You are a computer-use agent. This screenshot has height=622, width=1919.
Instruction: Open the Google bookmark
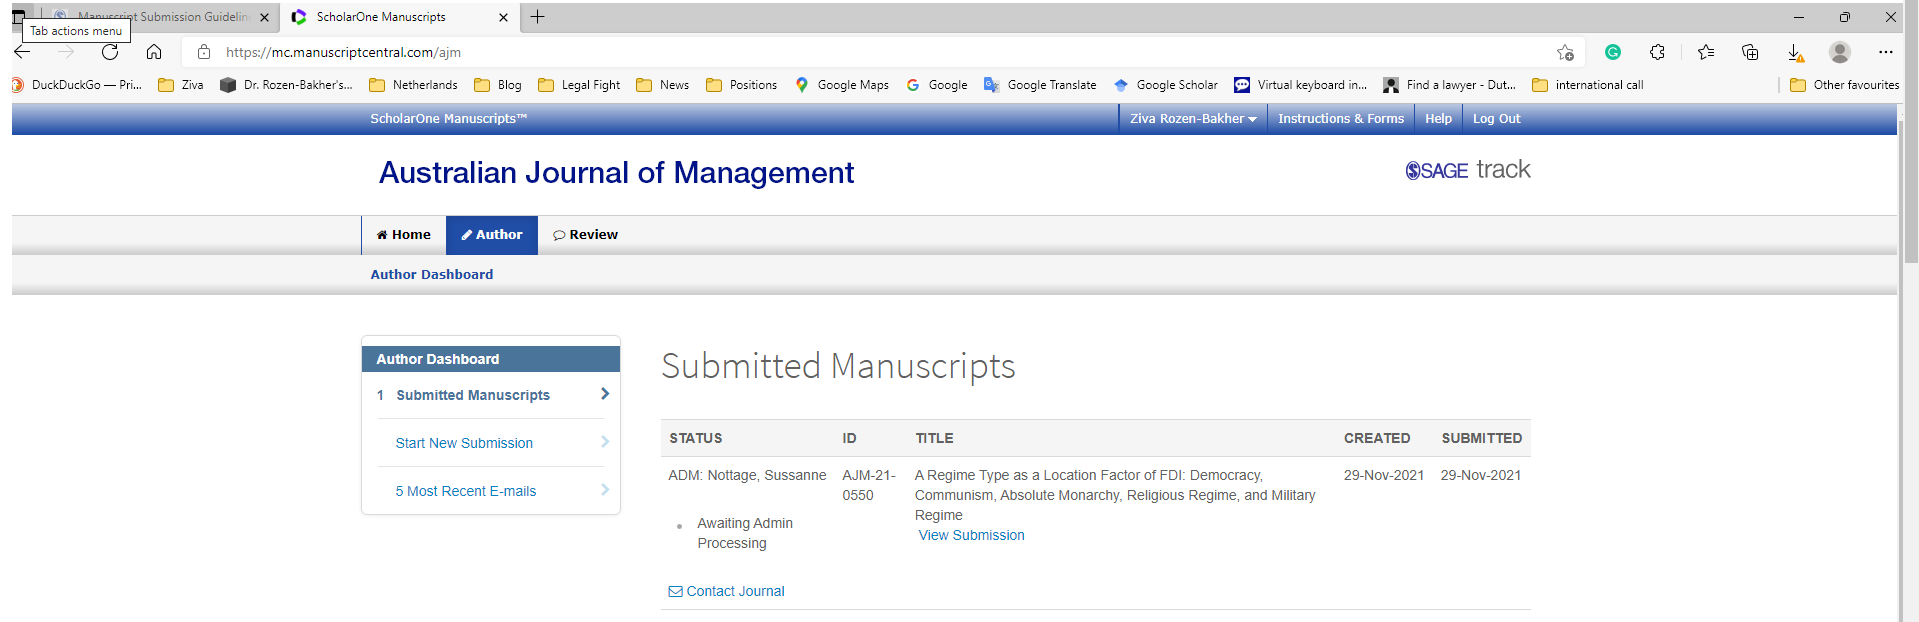click(937, 85)
